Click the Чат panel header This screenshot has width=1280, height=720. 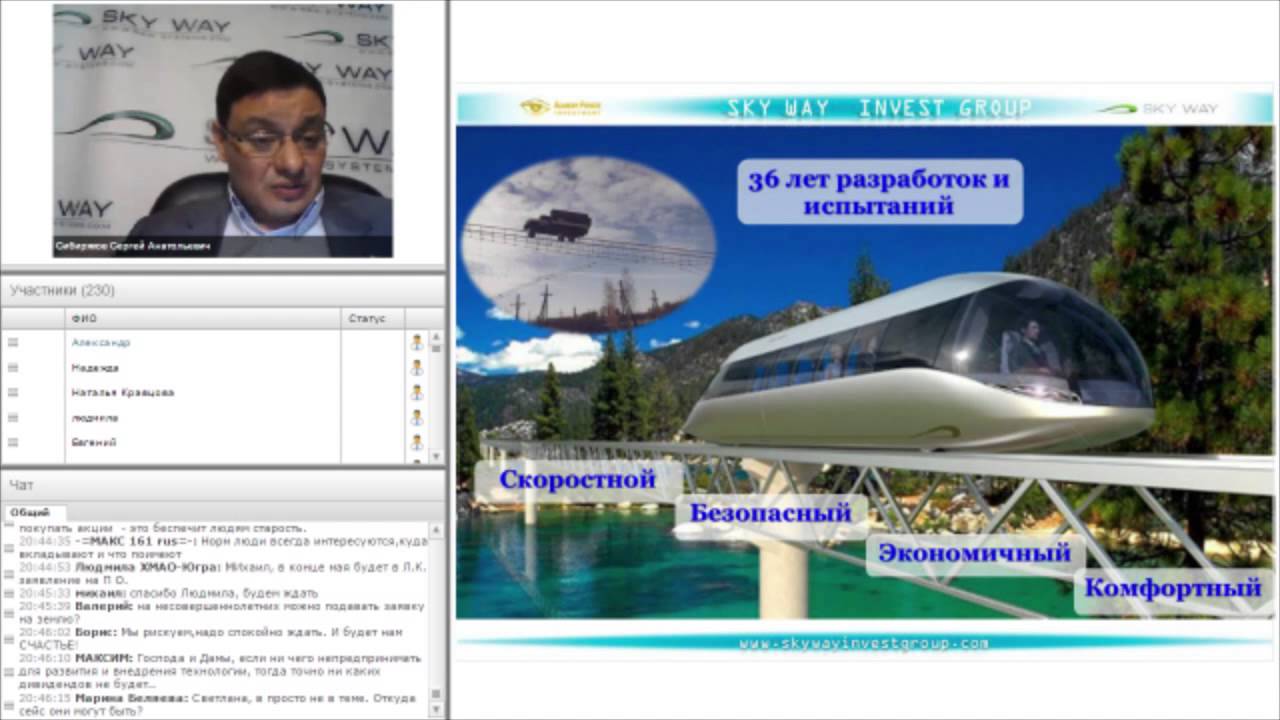pos(222,485)
